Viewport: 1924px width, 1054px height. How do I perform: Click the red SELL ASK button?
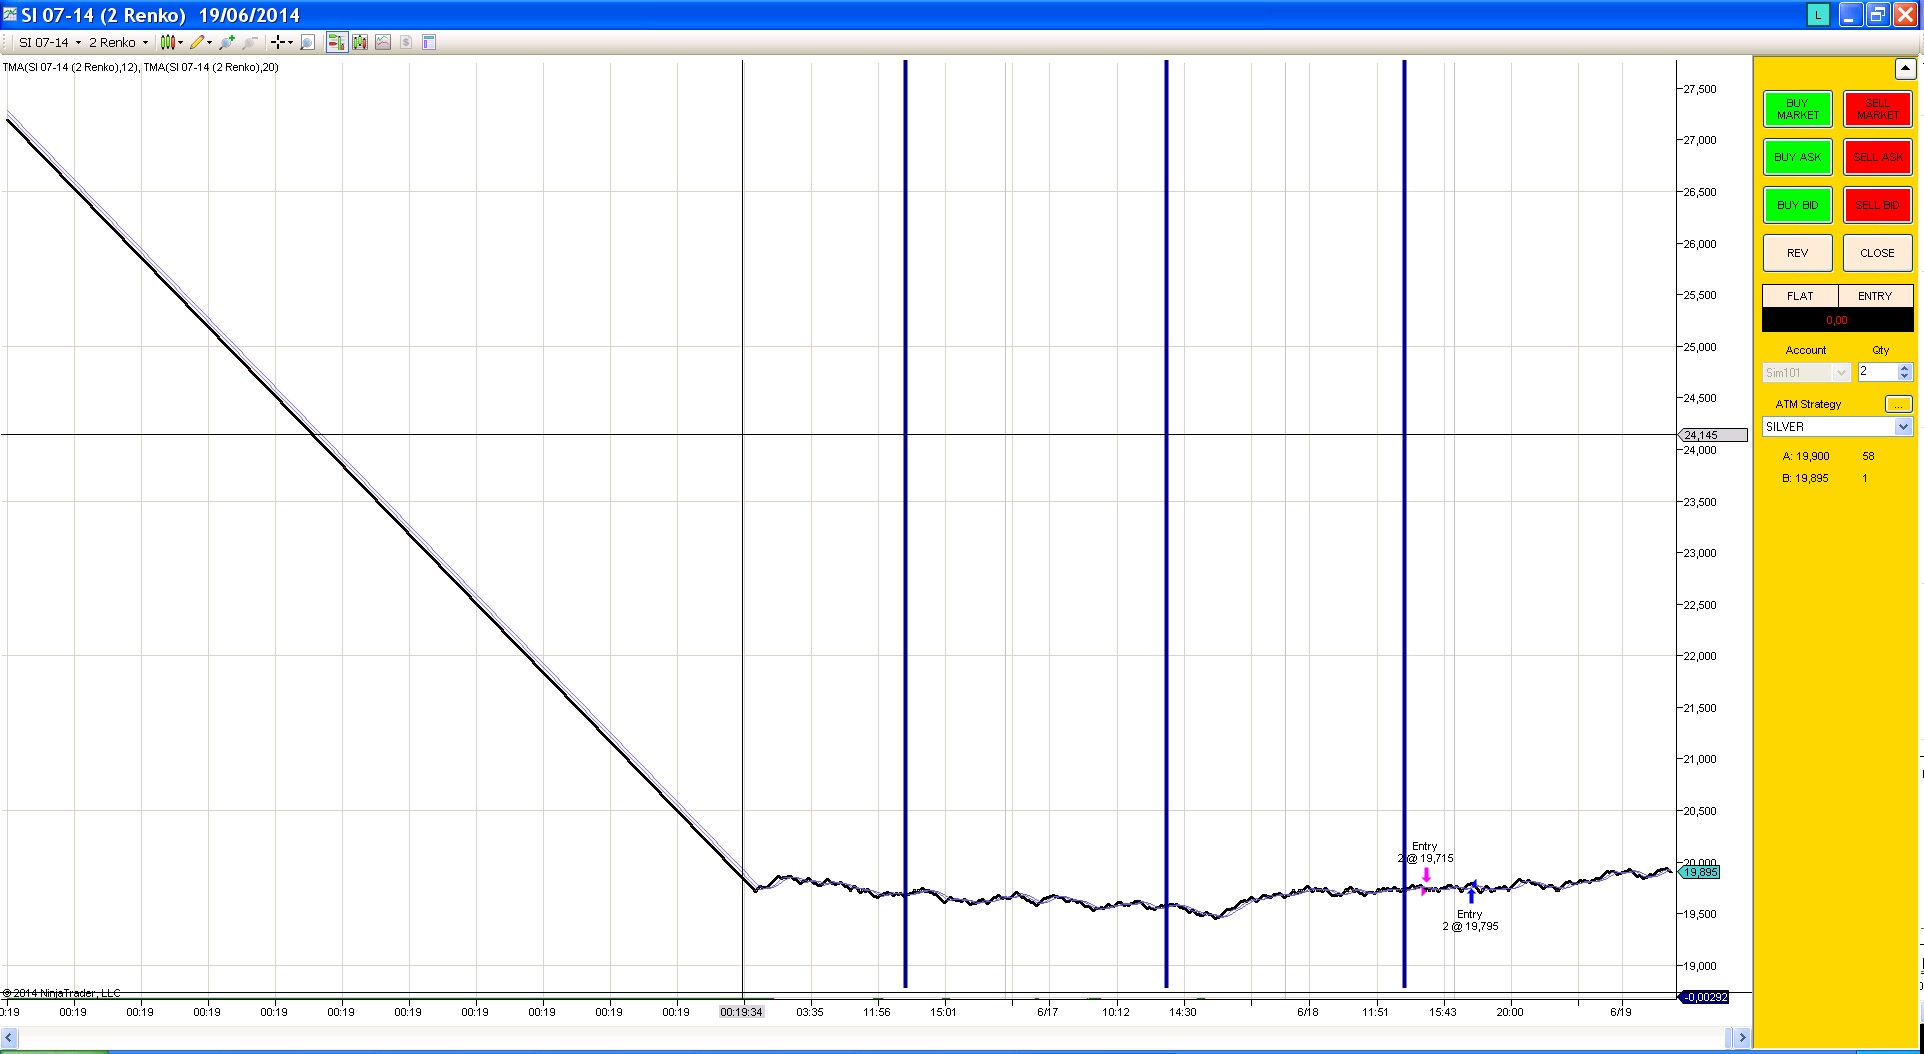1877,157
